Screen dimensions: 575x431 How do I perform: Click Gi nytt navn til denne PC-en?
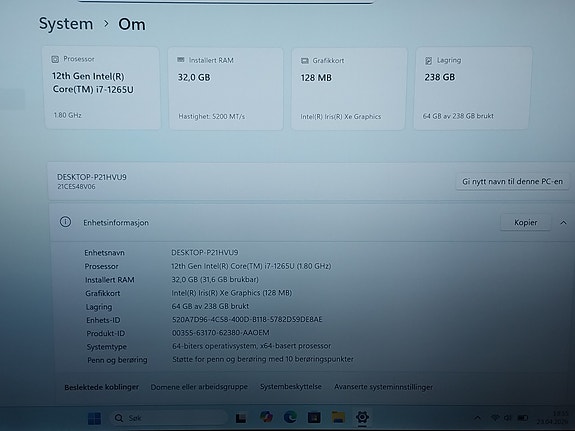[512, 182]
